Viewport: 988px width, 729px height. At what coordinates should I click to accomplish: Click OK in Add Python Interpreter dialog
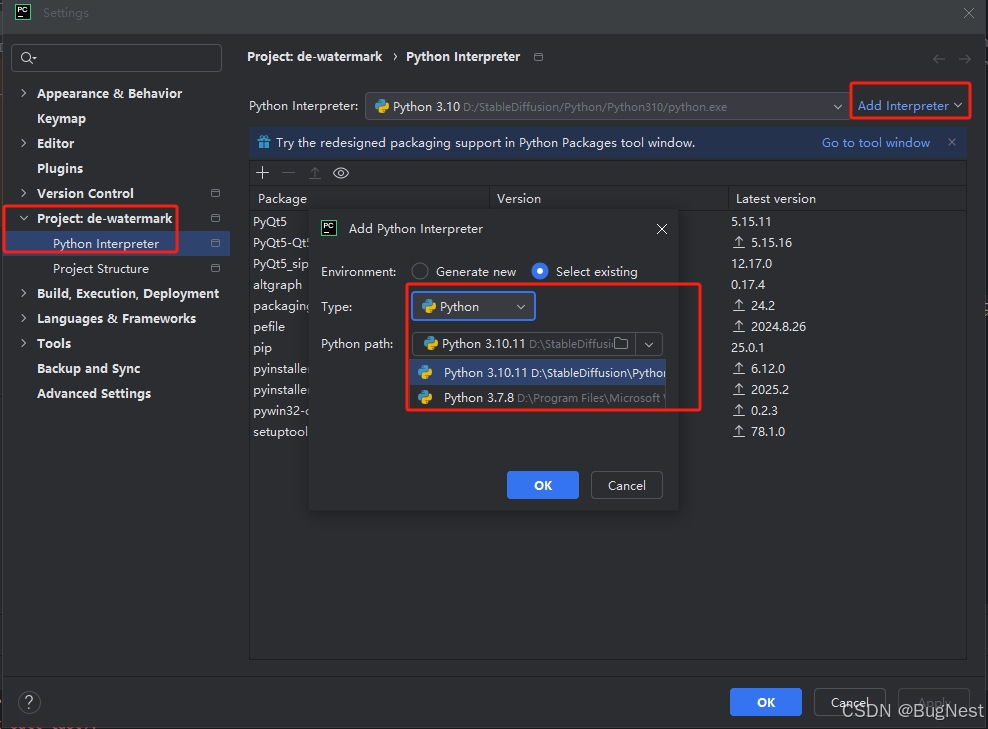pos(543,485)
